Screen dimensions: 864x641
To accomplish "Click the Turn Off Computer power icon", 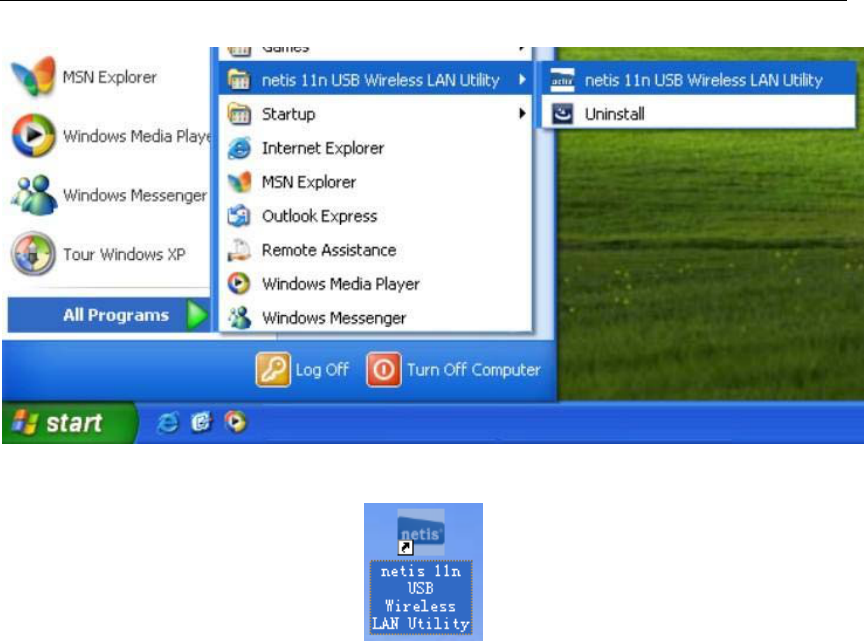I will click(384, 369).
